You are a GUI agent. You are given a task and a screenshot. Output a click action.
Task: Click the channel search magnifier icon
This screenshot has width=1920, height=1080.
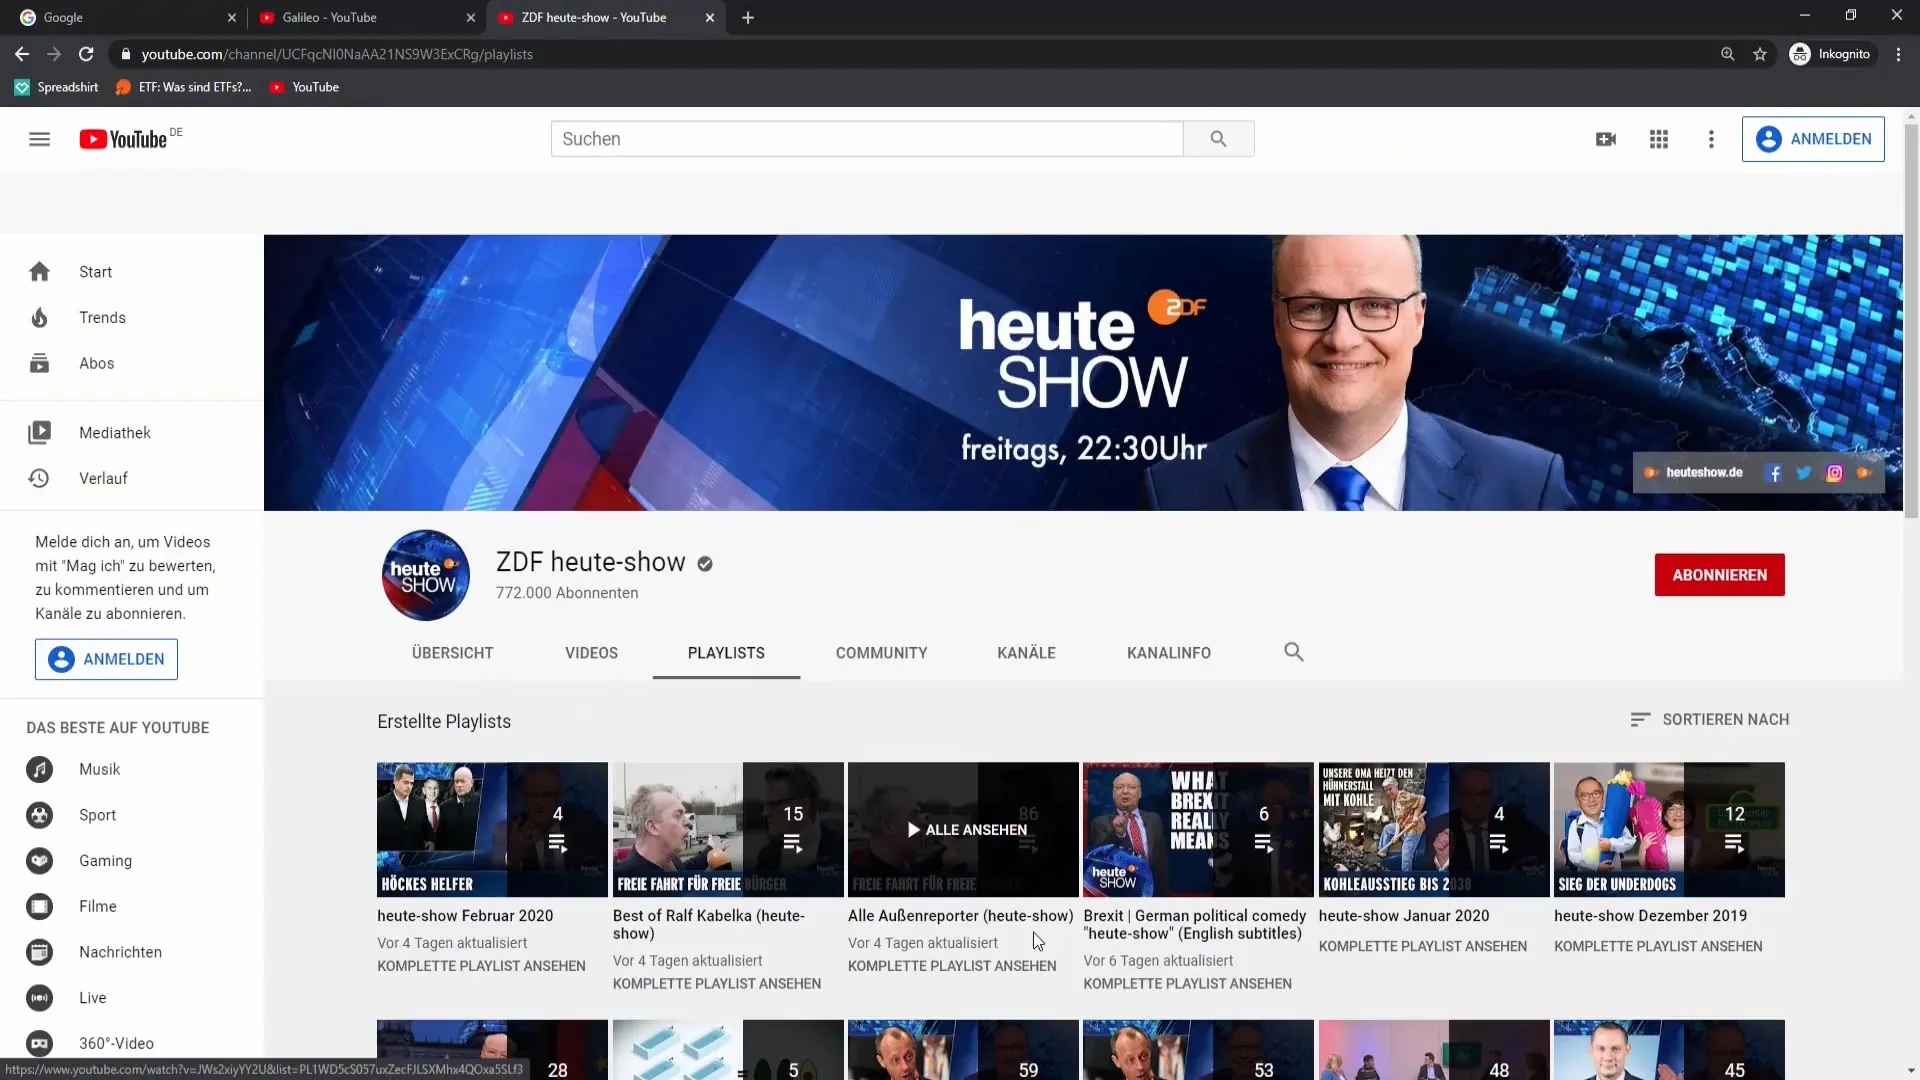(1293, 652)
